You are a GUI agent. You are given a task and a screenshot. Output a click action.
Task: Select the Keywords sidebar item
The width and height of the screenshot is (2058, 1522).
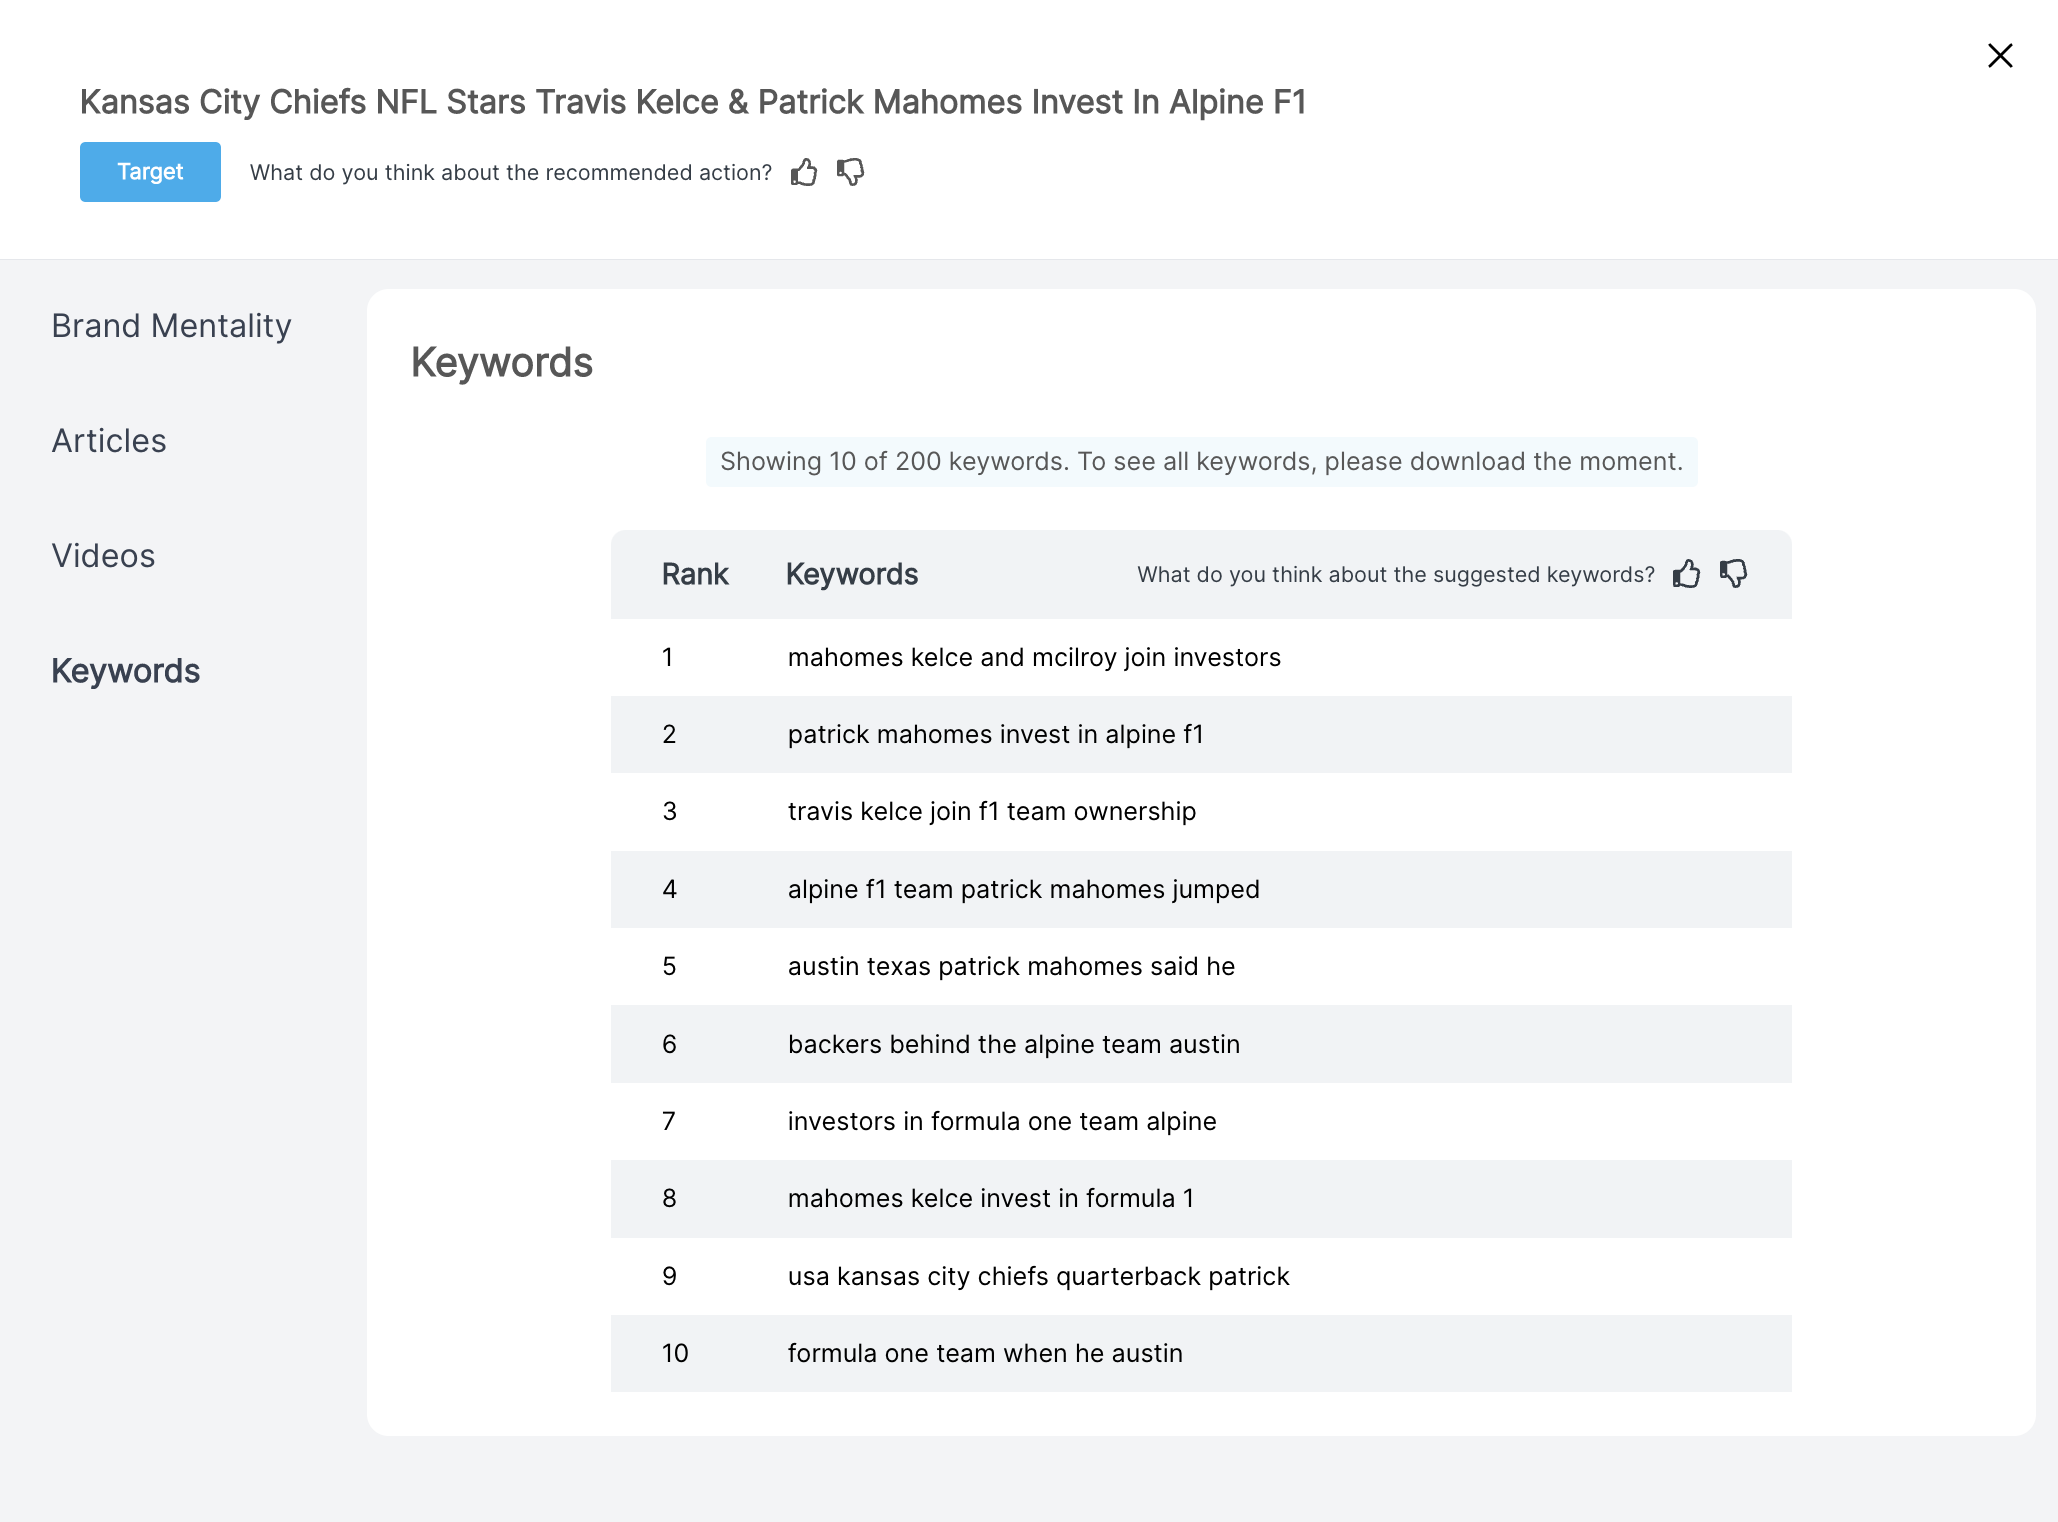(126, 671)
